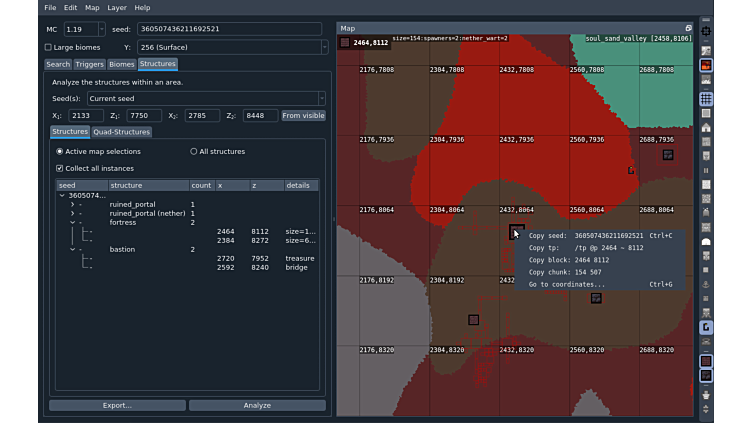Open the MC version dropdown
The image size is (752, 423).
tap(85, 29)
